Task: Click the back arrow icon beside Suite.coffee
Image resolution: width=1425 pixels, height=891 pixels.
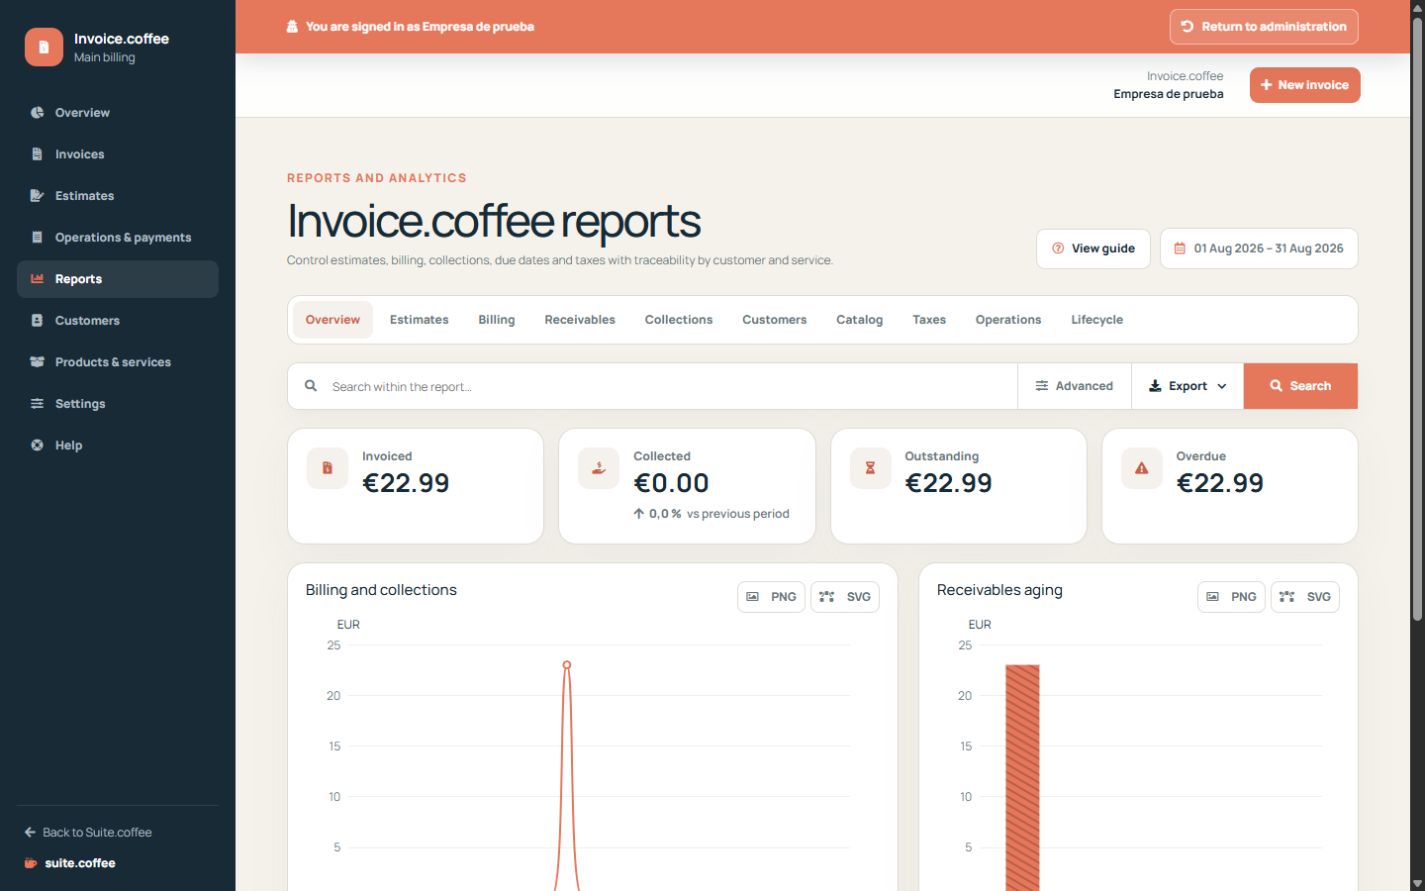Action: 30,832
